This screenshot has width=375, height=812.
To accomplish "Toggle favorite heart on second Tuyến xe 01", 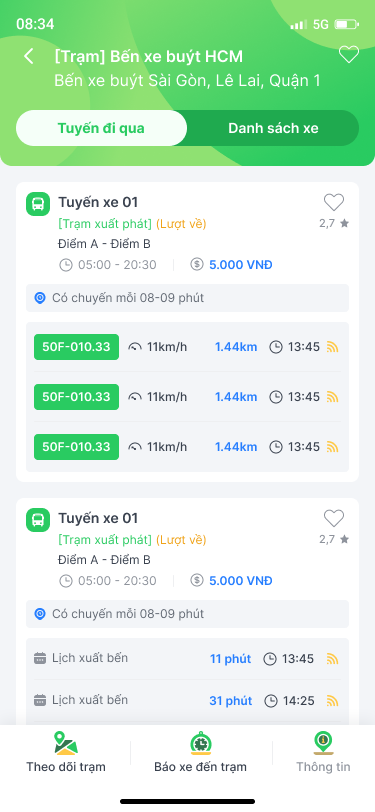I will (x=334, y=518).
